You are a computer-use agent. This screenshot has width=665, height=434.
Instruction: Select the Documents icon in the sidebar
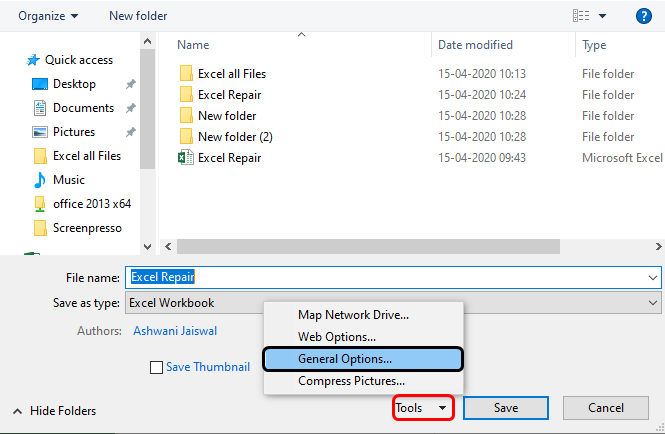[x=40, y=108]
